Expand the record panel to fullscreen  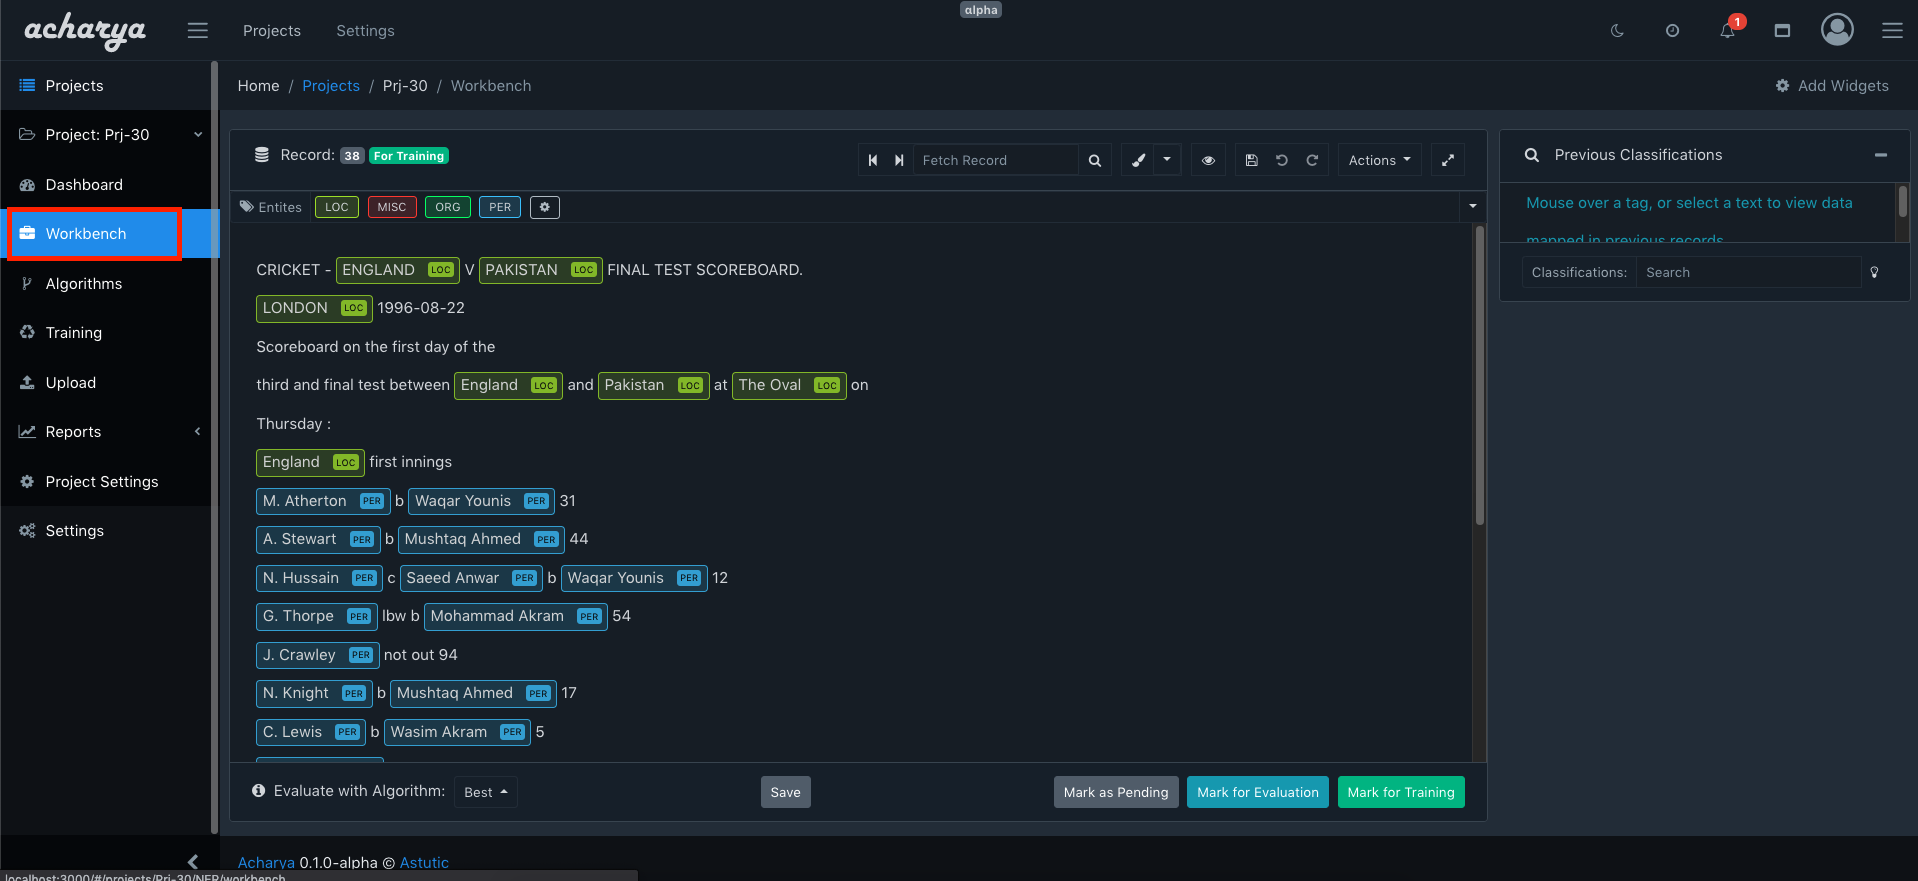(x=1448, y=160)
